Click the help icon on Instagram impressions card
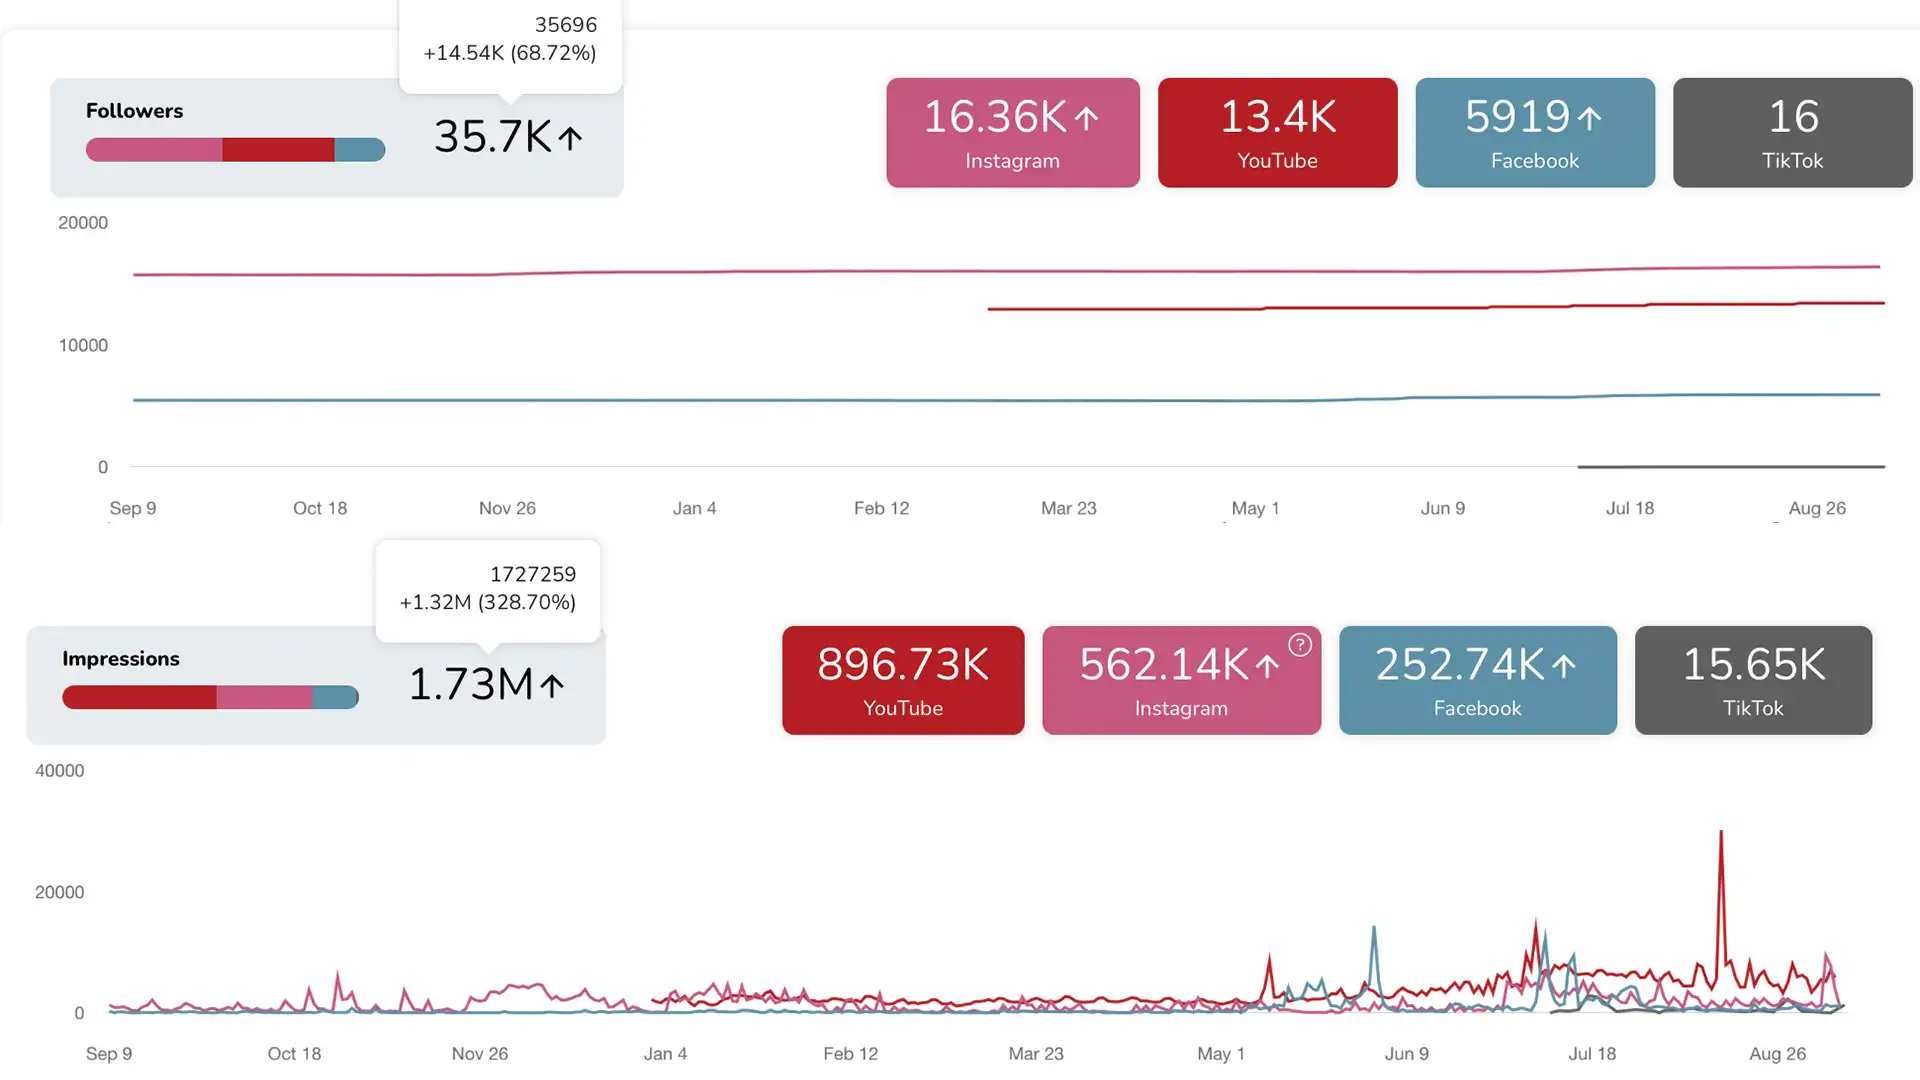Image resolution: width=1920 pixels, height=1080 pixels. (x=1299, y=646)
